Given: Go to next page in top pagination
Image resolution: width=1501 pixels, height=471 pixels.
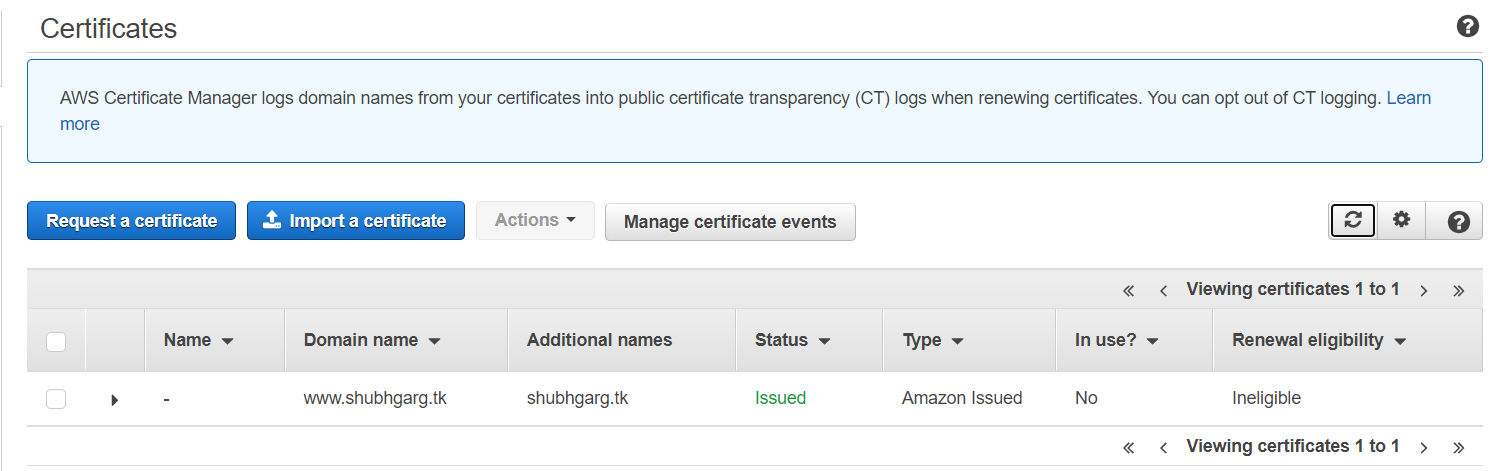Looking at the screenshot, I should click(1423, 291).
